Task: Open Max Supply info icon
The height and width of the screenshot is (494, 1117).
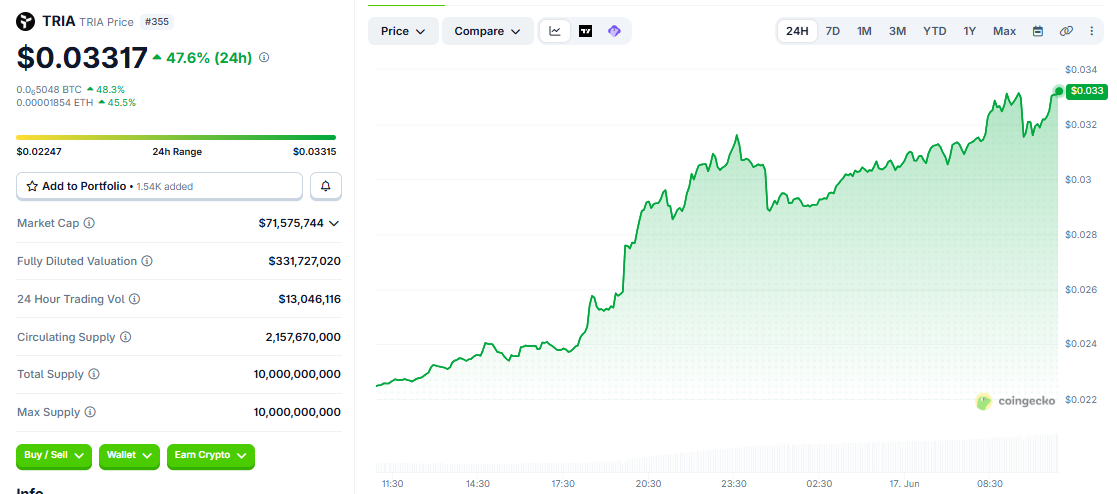Action: pyautogui.click(x=90, y=412)
